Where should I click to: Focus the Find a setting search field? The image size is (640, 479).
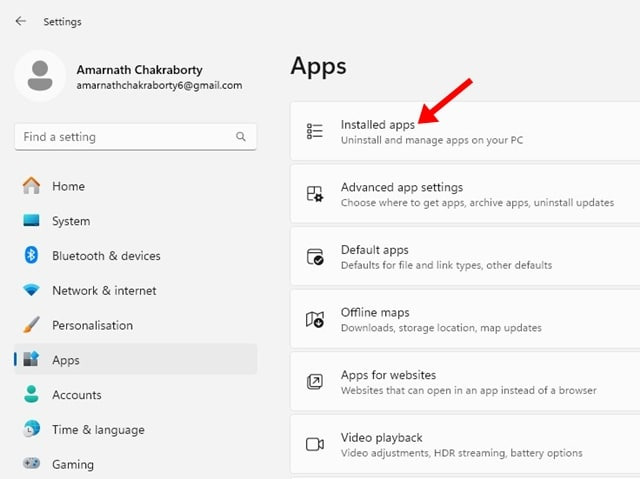click(136, 137)
